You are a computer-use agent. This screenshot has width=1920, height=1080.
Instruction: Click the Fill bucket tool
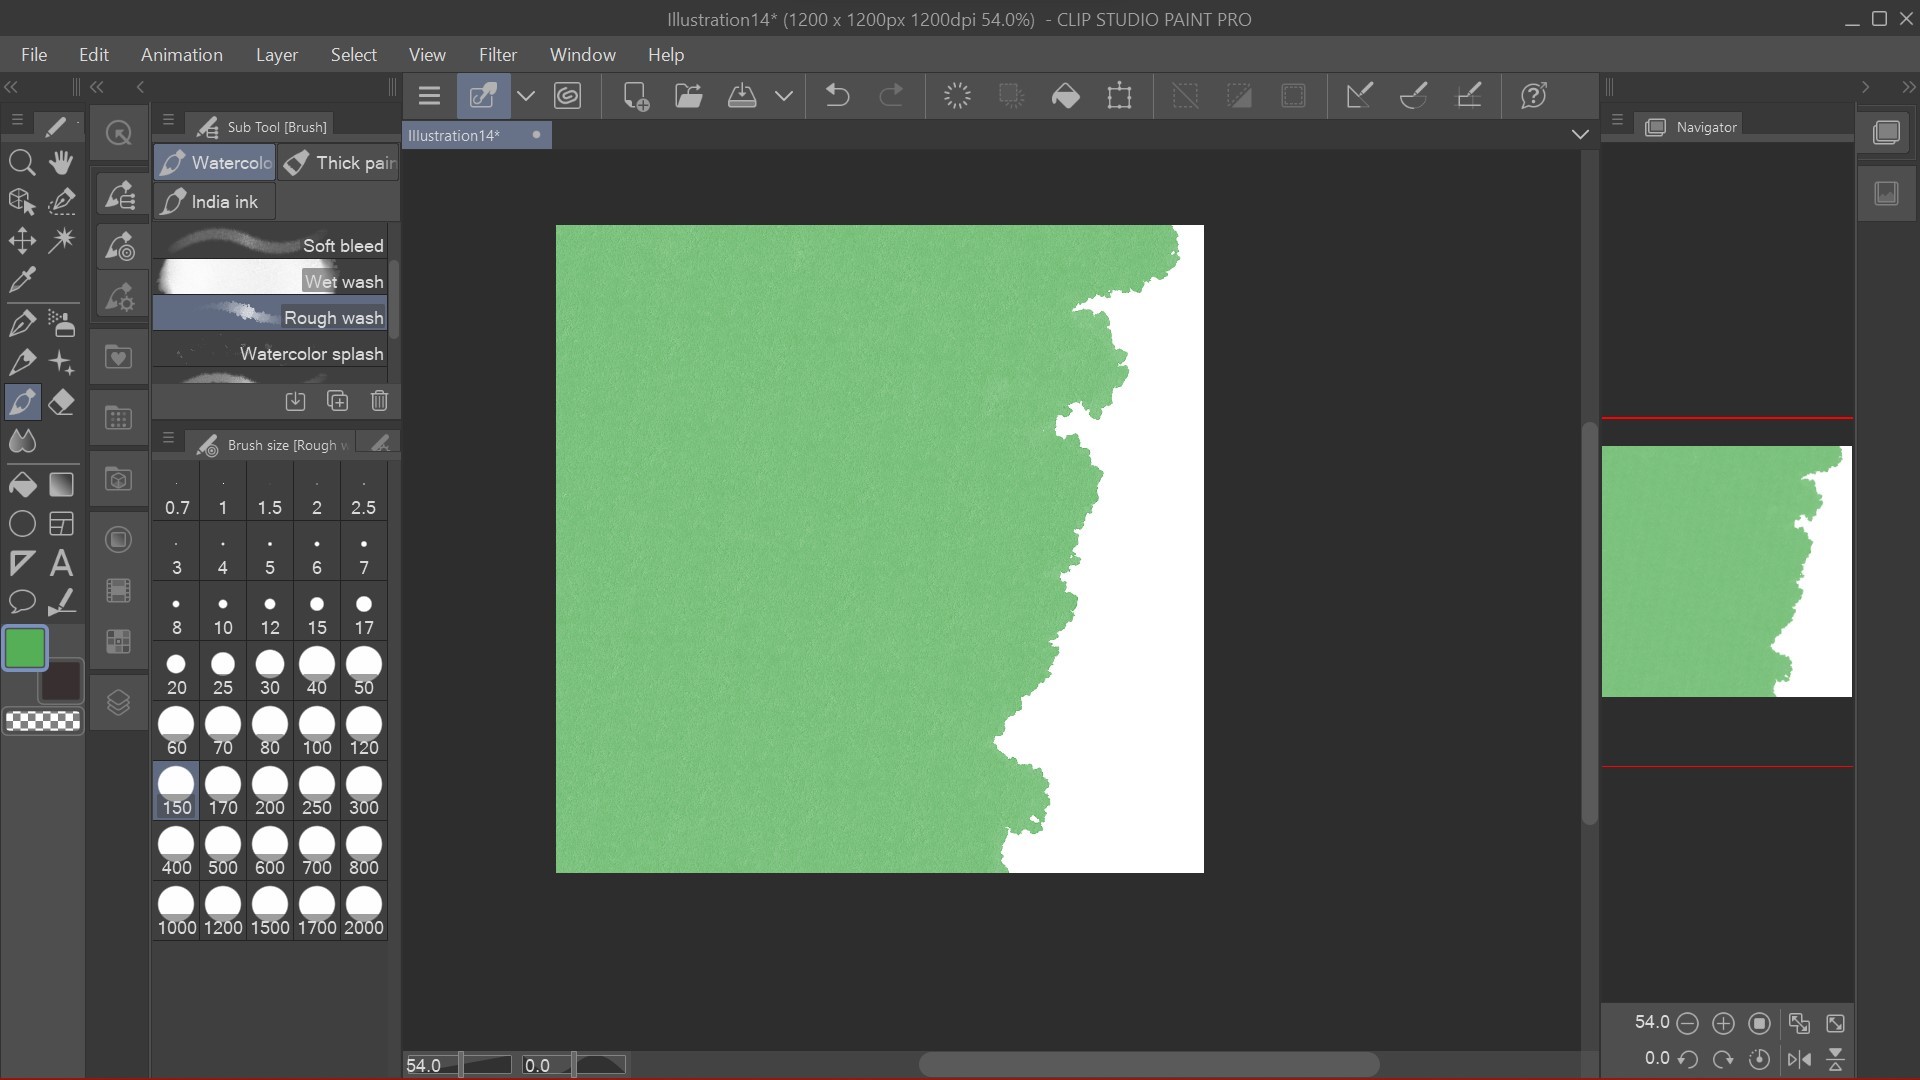click(22, 485)
